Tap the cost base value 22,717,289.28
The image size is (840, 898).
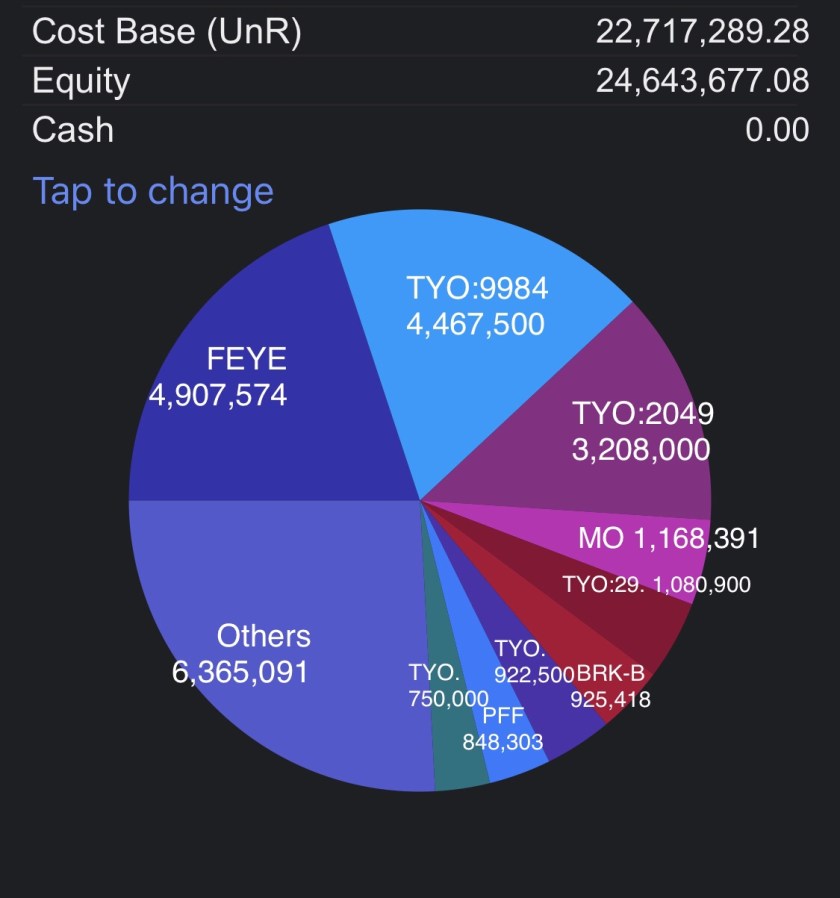coord(702,31)
